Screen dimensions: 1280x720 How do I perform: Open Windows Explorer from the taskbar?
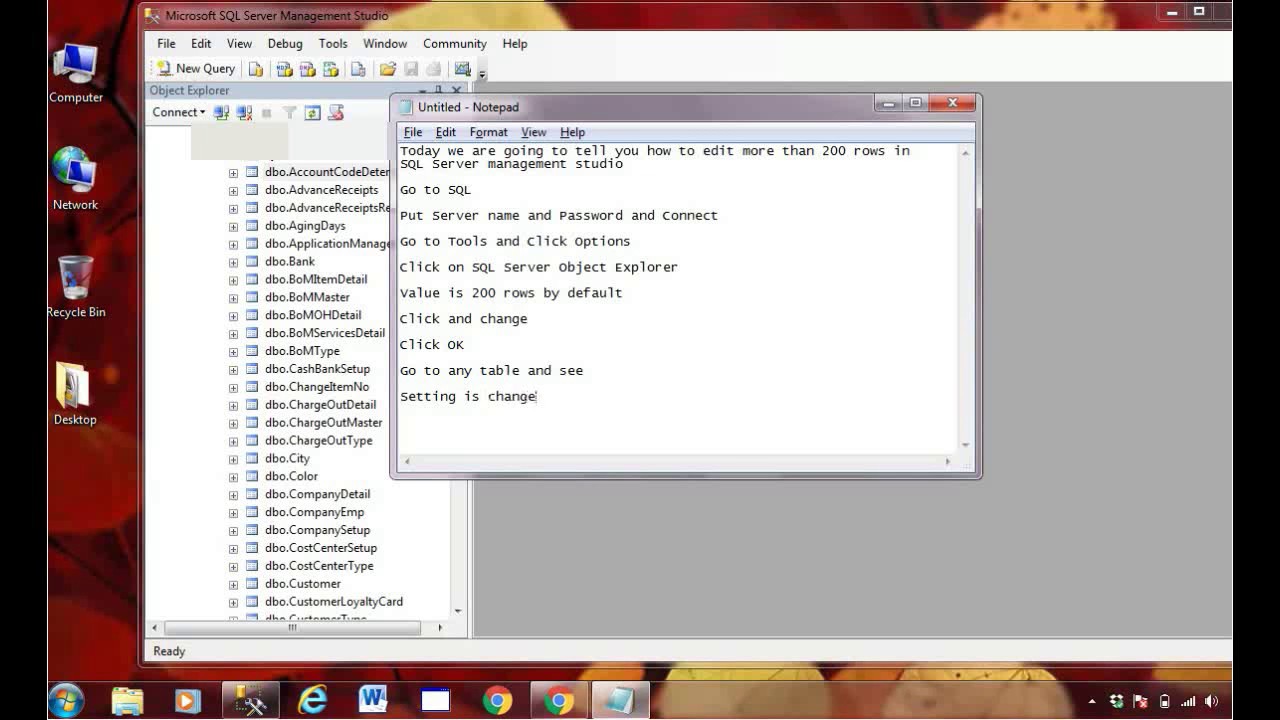tap(127, 701)
